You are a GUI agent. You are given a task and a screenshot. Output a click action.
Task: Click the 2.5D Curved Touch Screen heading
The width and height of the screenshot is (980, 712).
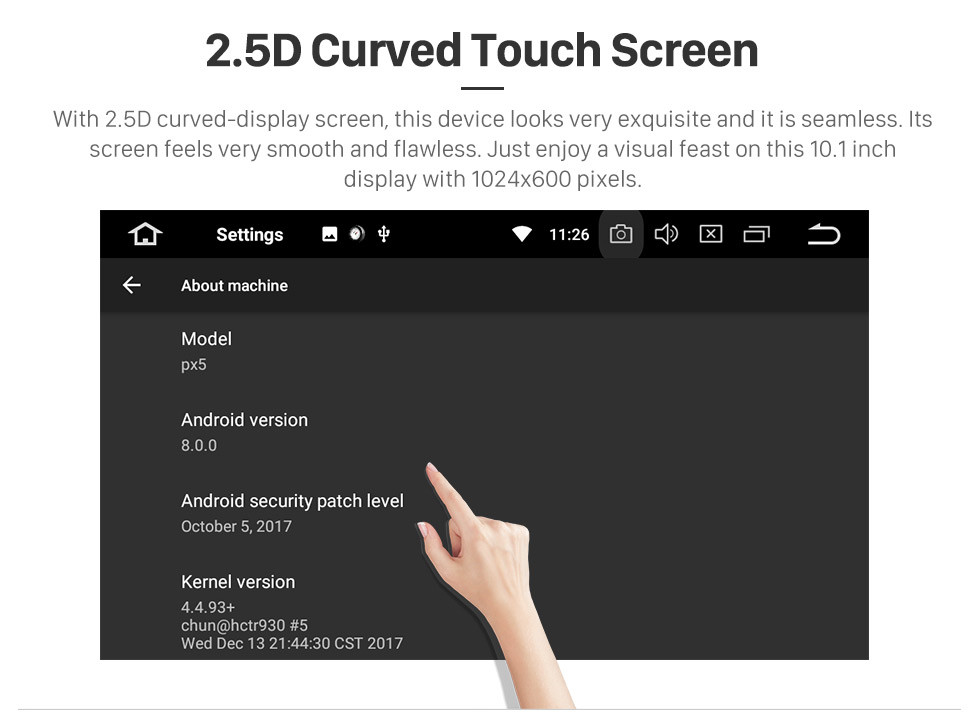pos(482,50)
